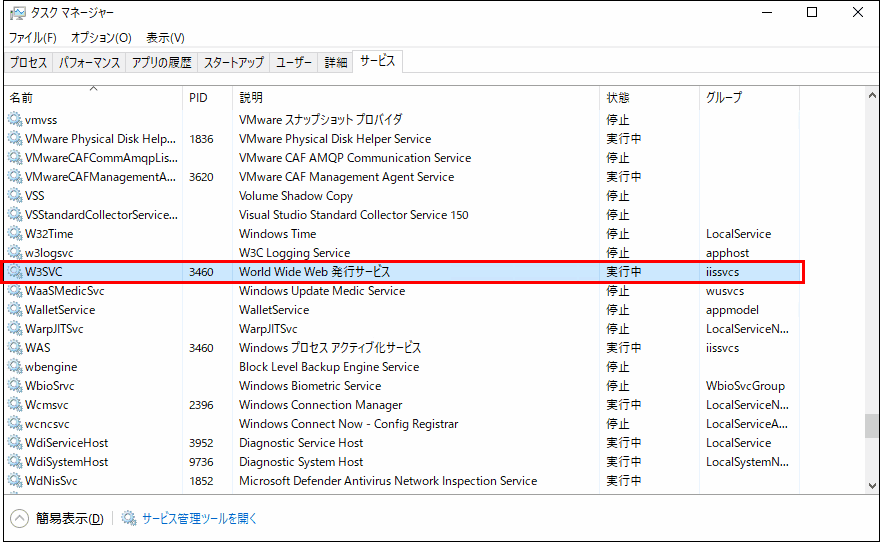Sort by the 名前 column header
Viewport: 880px width, 542px height.
93,98
